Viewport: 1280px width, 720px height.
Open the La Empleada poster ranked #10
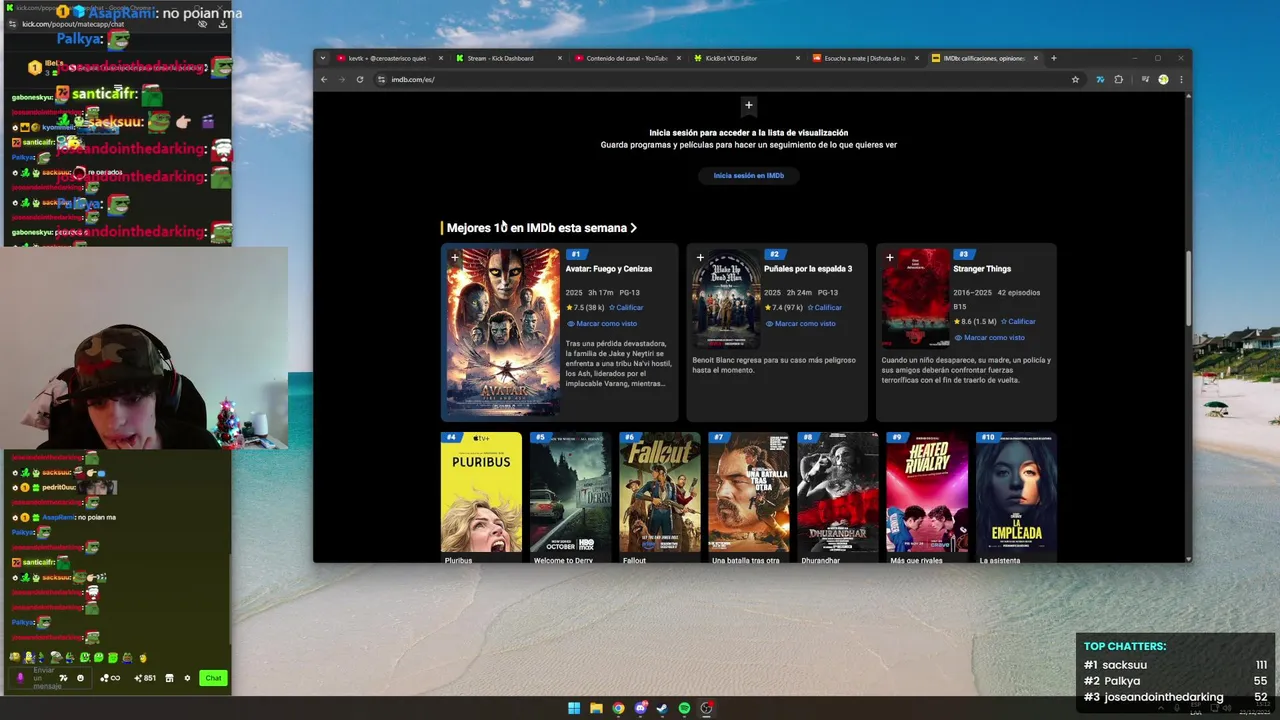1016,492
